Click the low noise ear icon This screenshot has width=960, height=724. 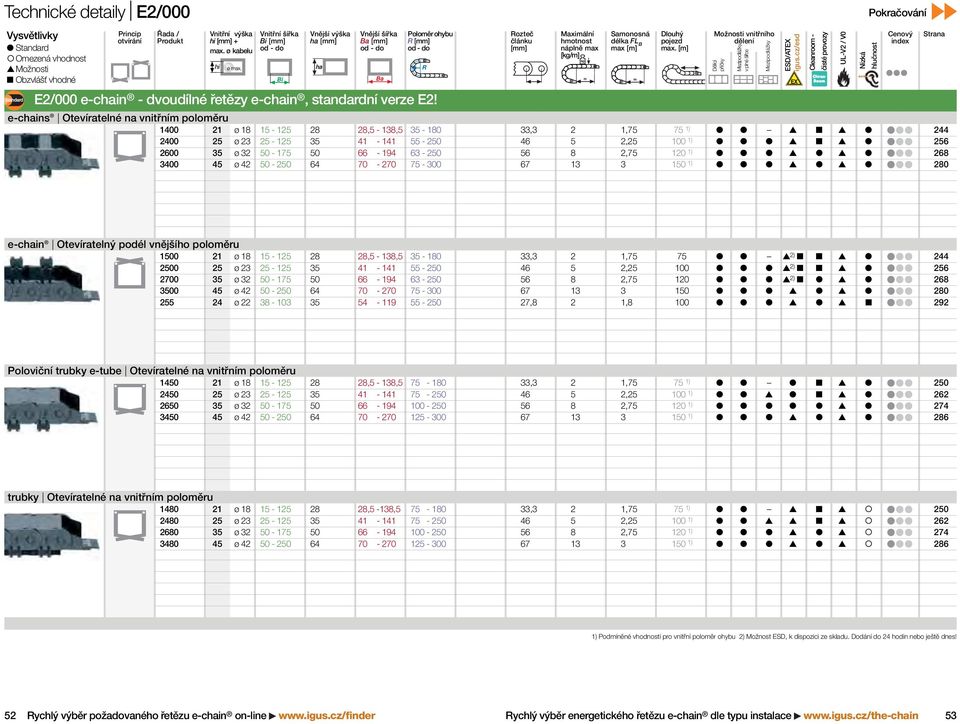869,78
